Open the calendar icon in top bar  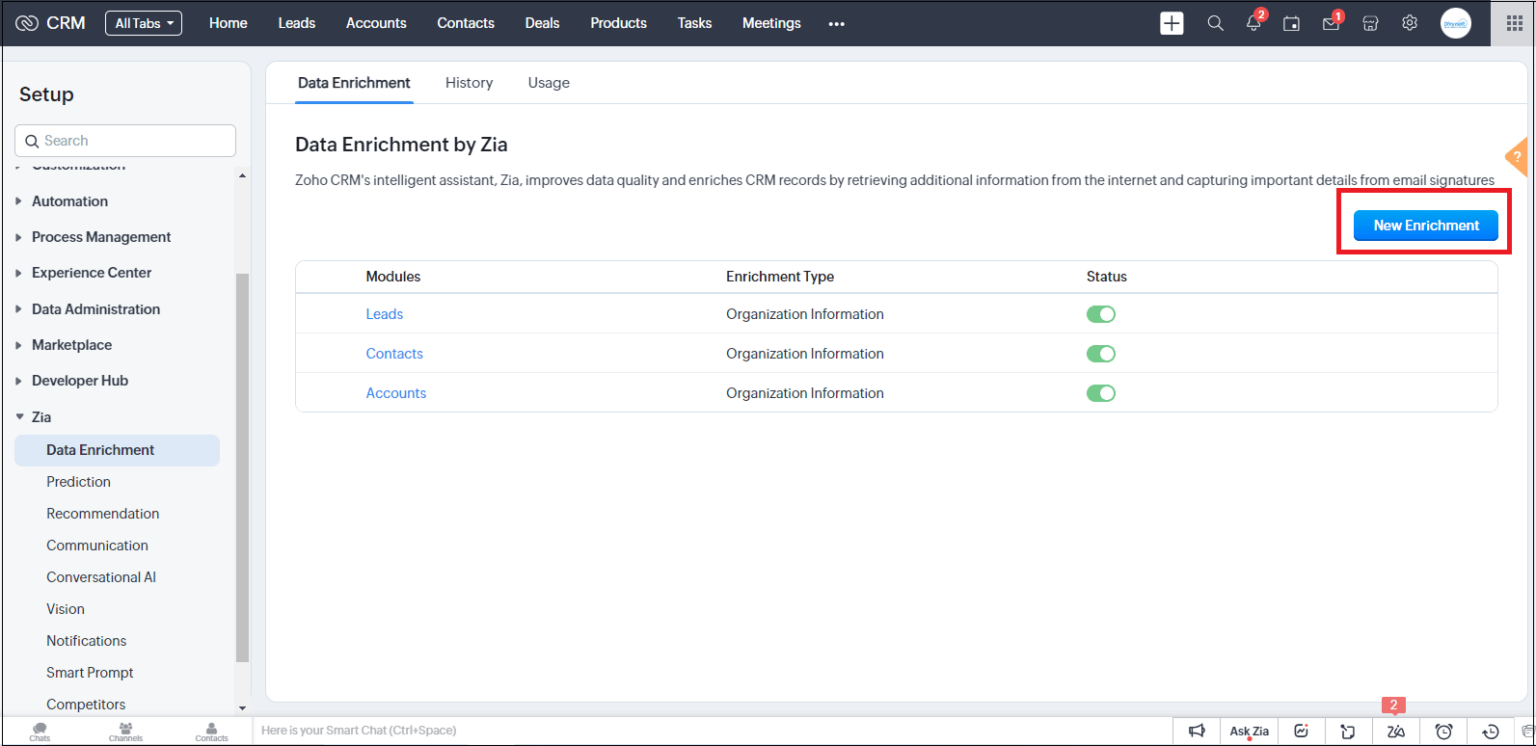[1291, 23]
